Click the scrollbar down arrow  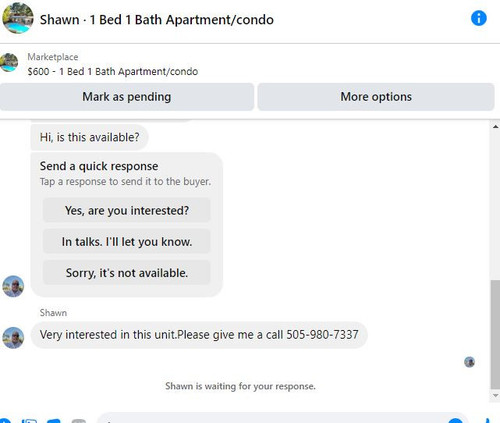495,395
